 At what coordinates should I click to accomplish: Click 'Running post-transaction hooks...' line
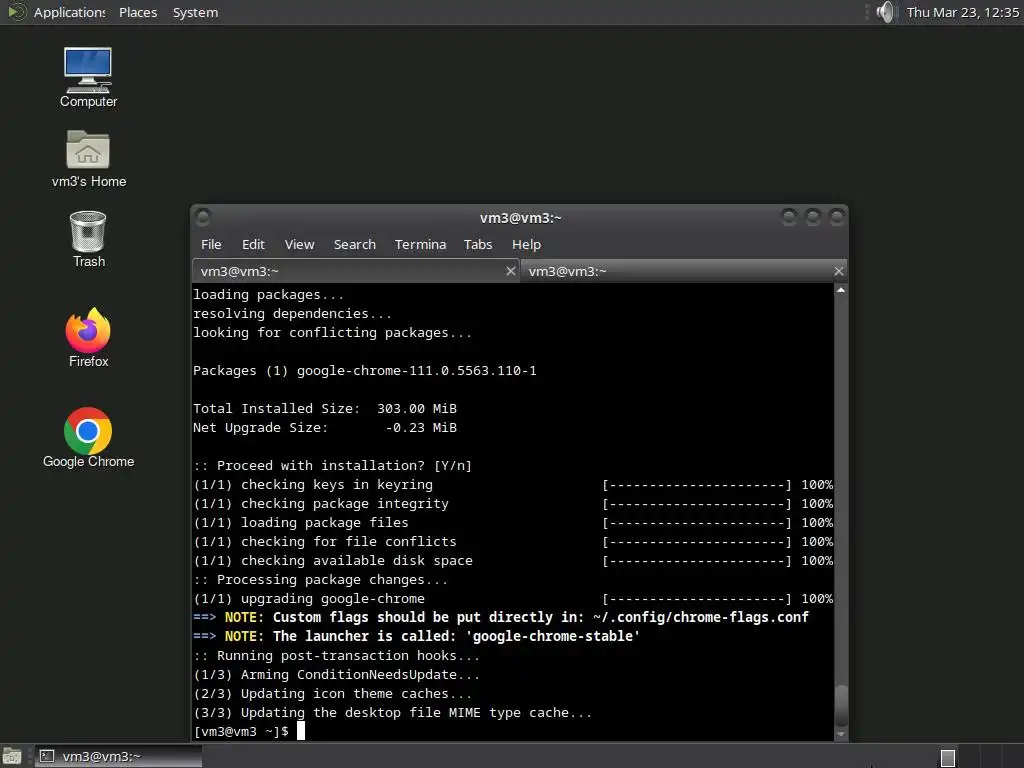[x=336, y=656]
